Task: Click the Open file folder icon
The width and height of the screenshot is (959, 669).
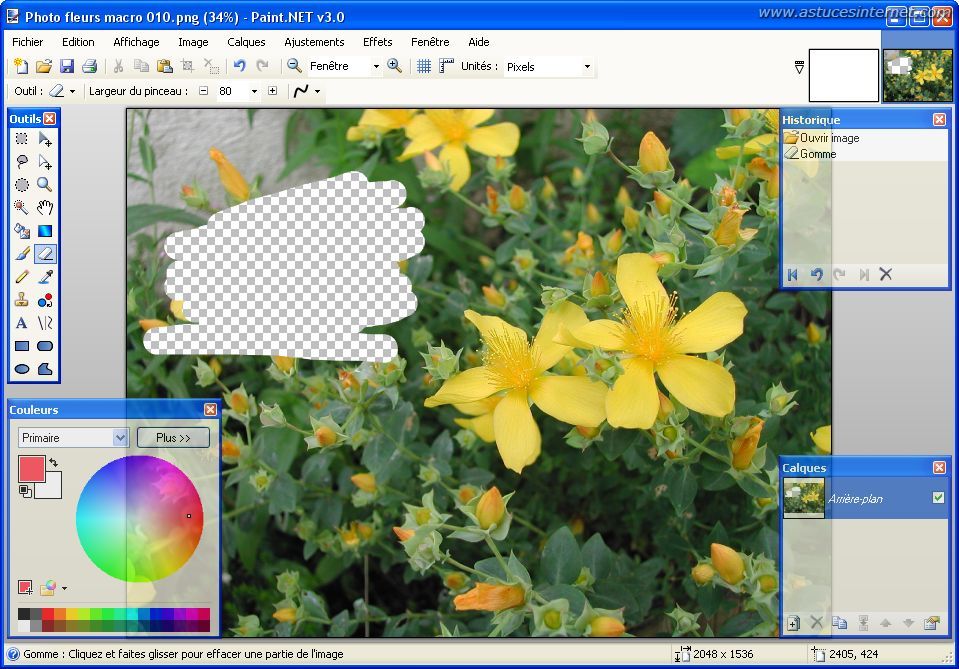Action: click(43, 66)
